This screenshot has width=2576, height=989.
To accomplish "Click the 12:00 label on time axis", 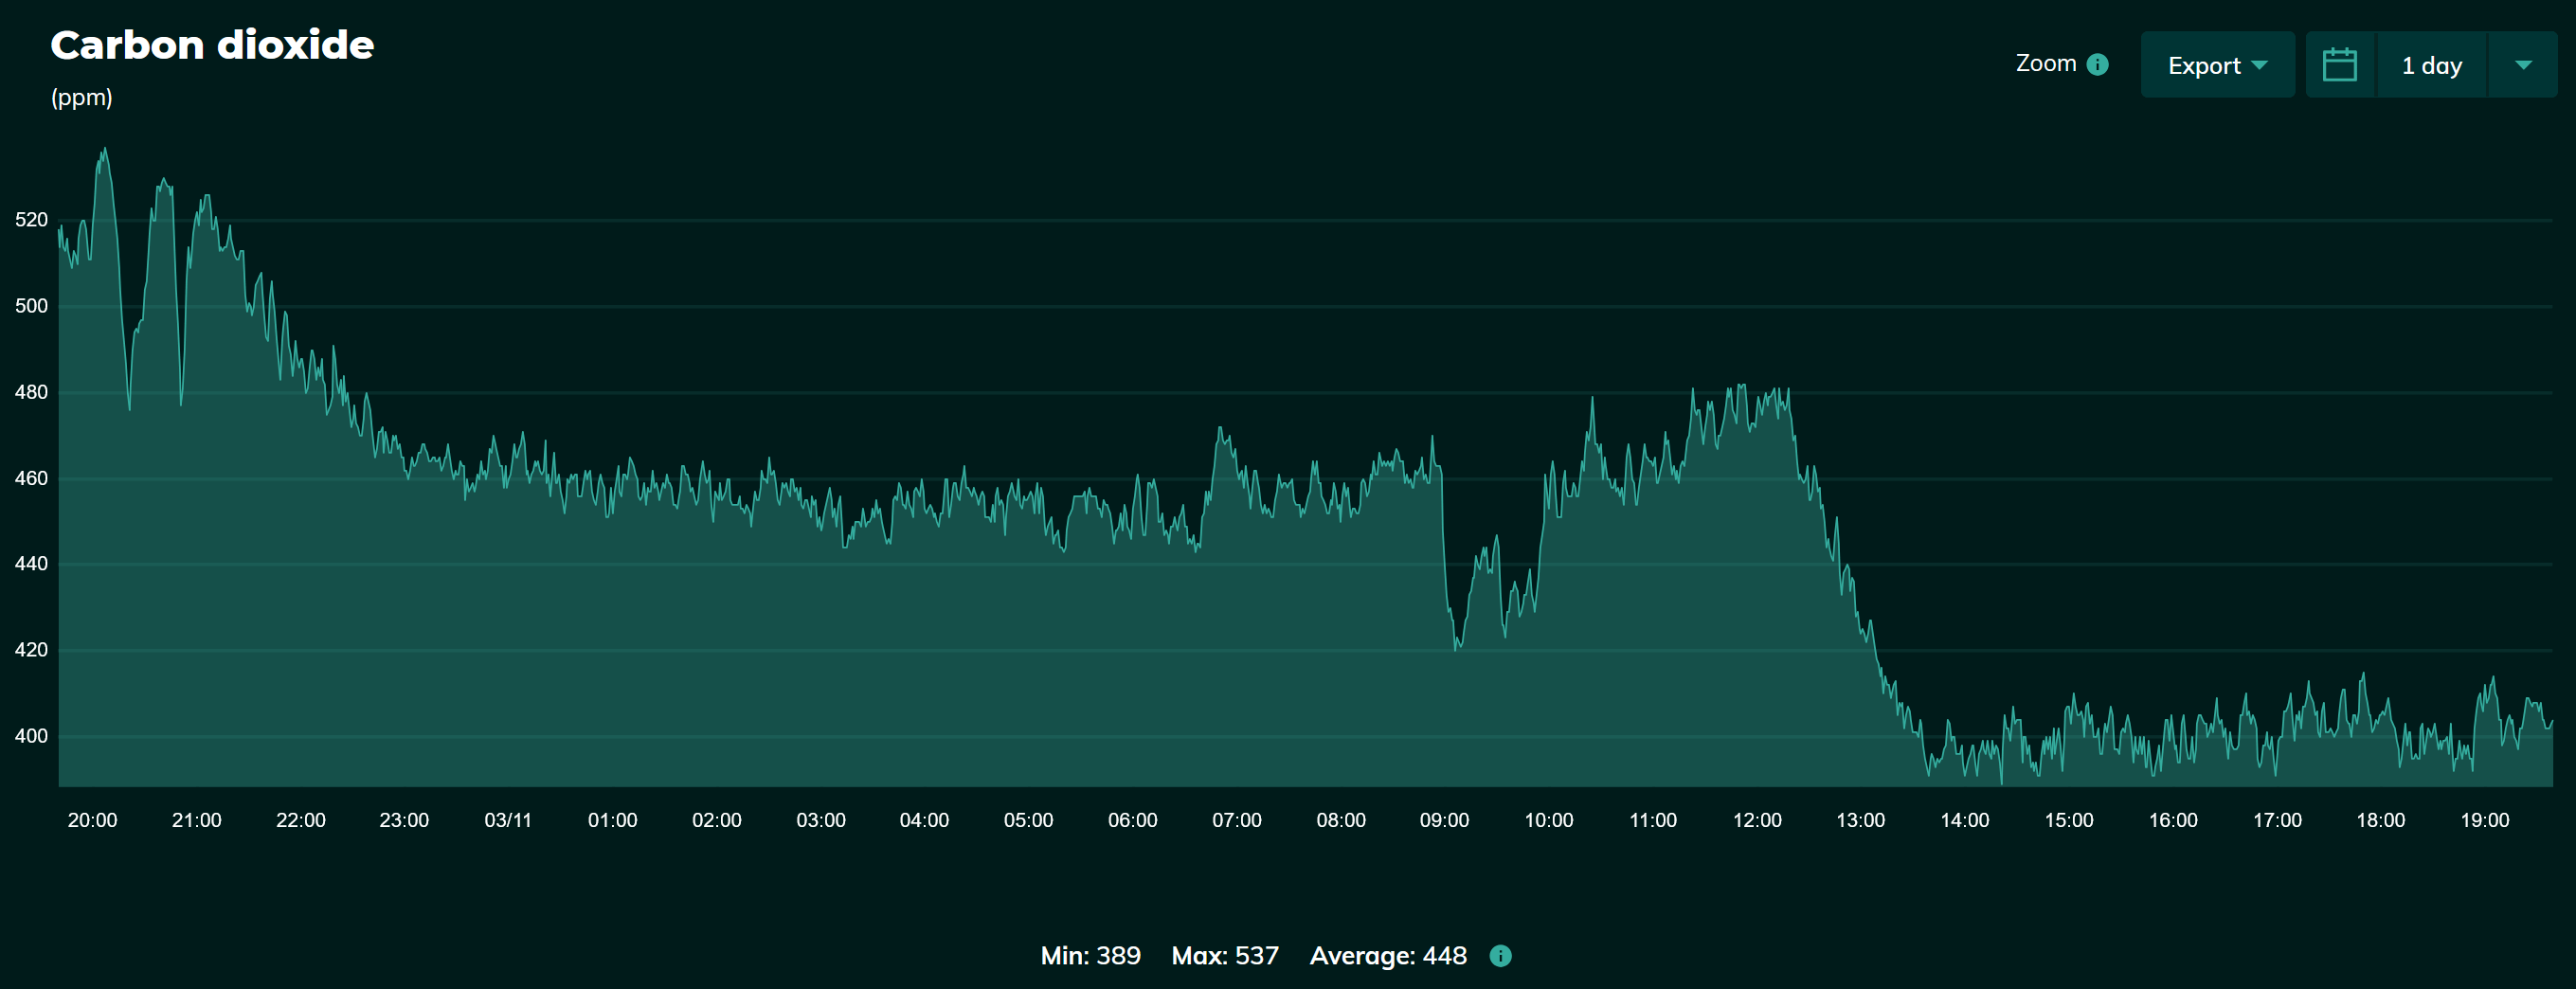I will coord(1757,820).
